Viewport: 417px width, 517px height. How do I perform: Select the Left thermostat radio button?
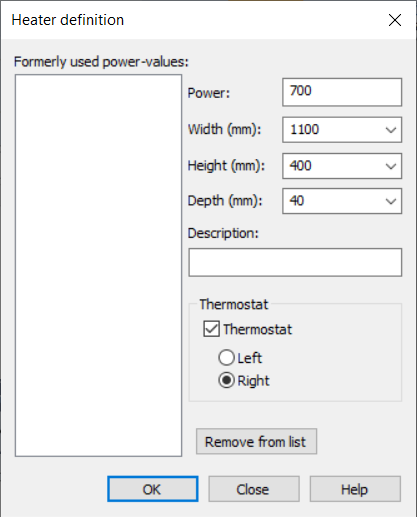[226, 358]
